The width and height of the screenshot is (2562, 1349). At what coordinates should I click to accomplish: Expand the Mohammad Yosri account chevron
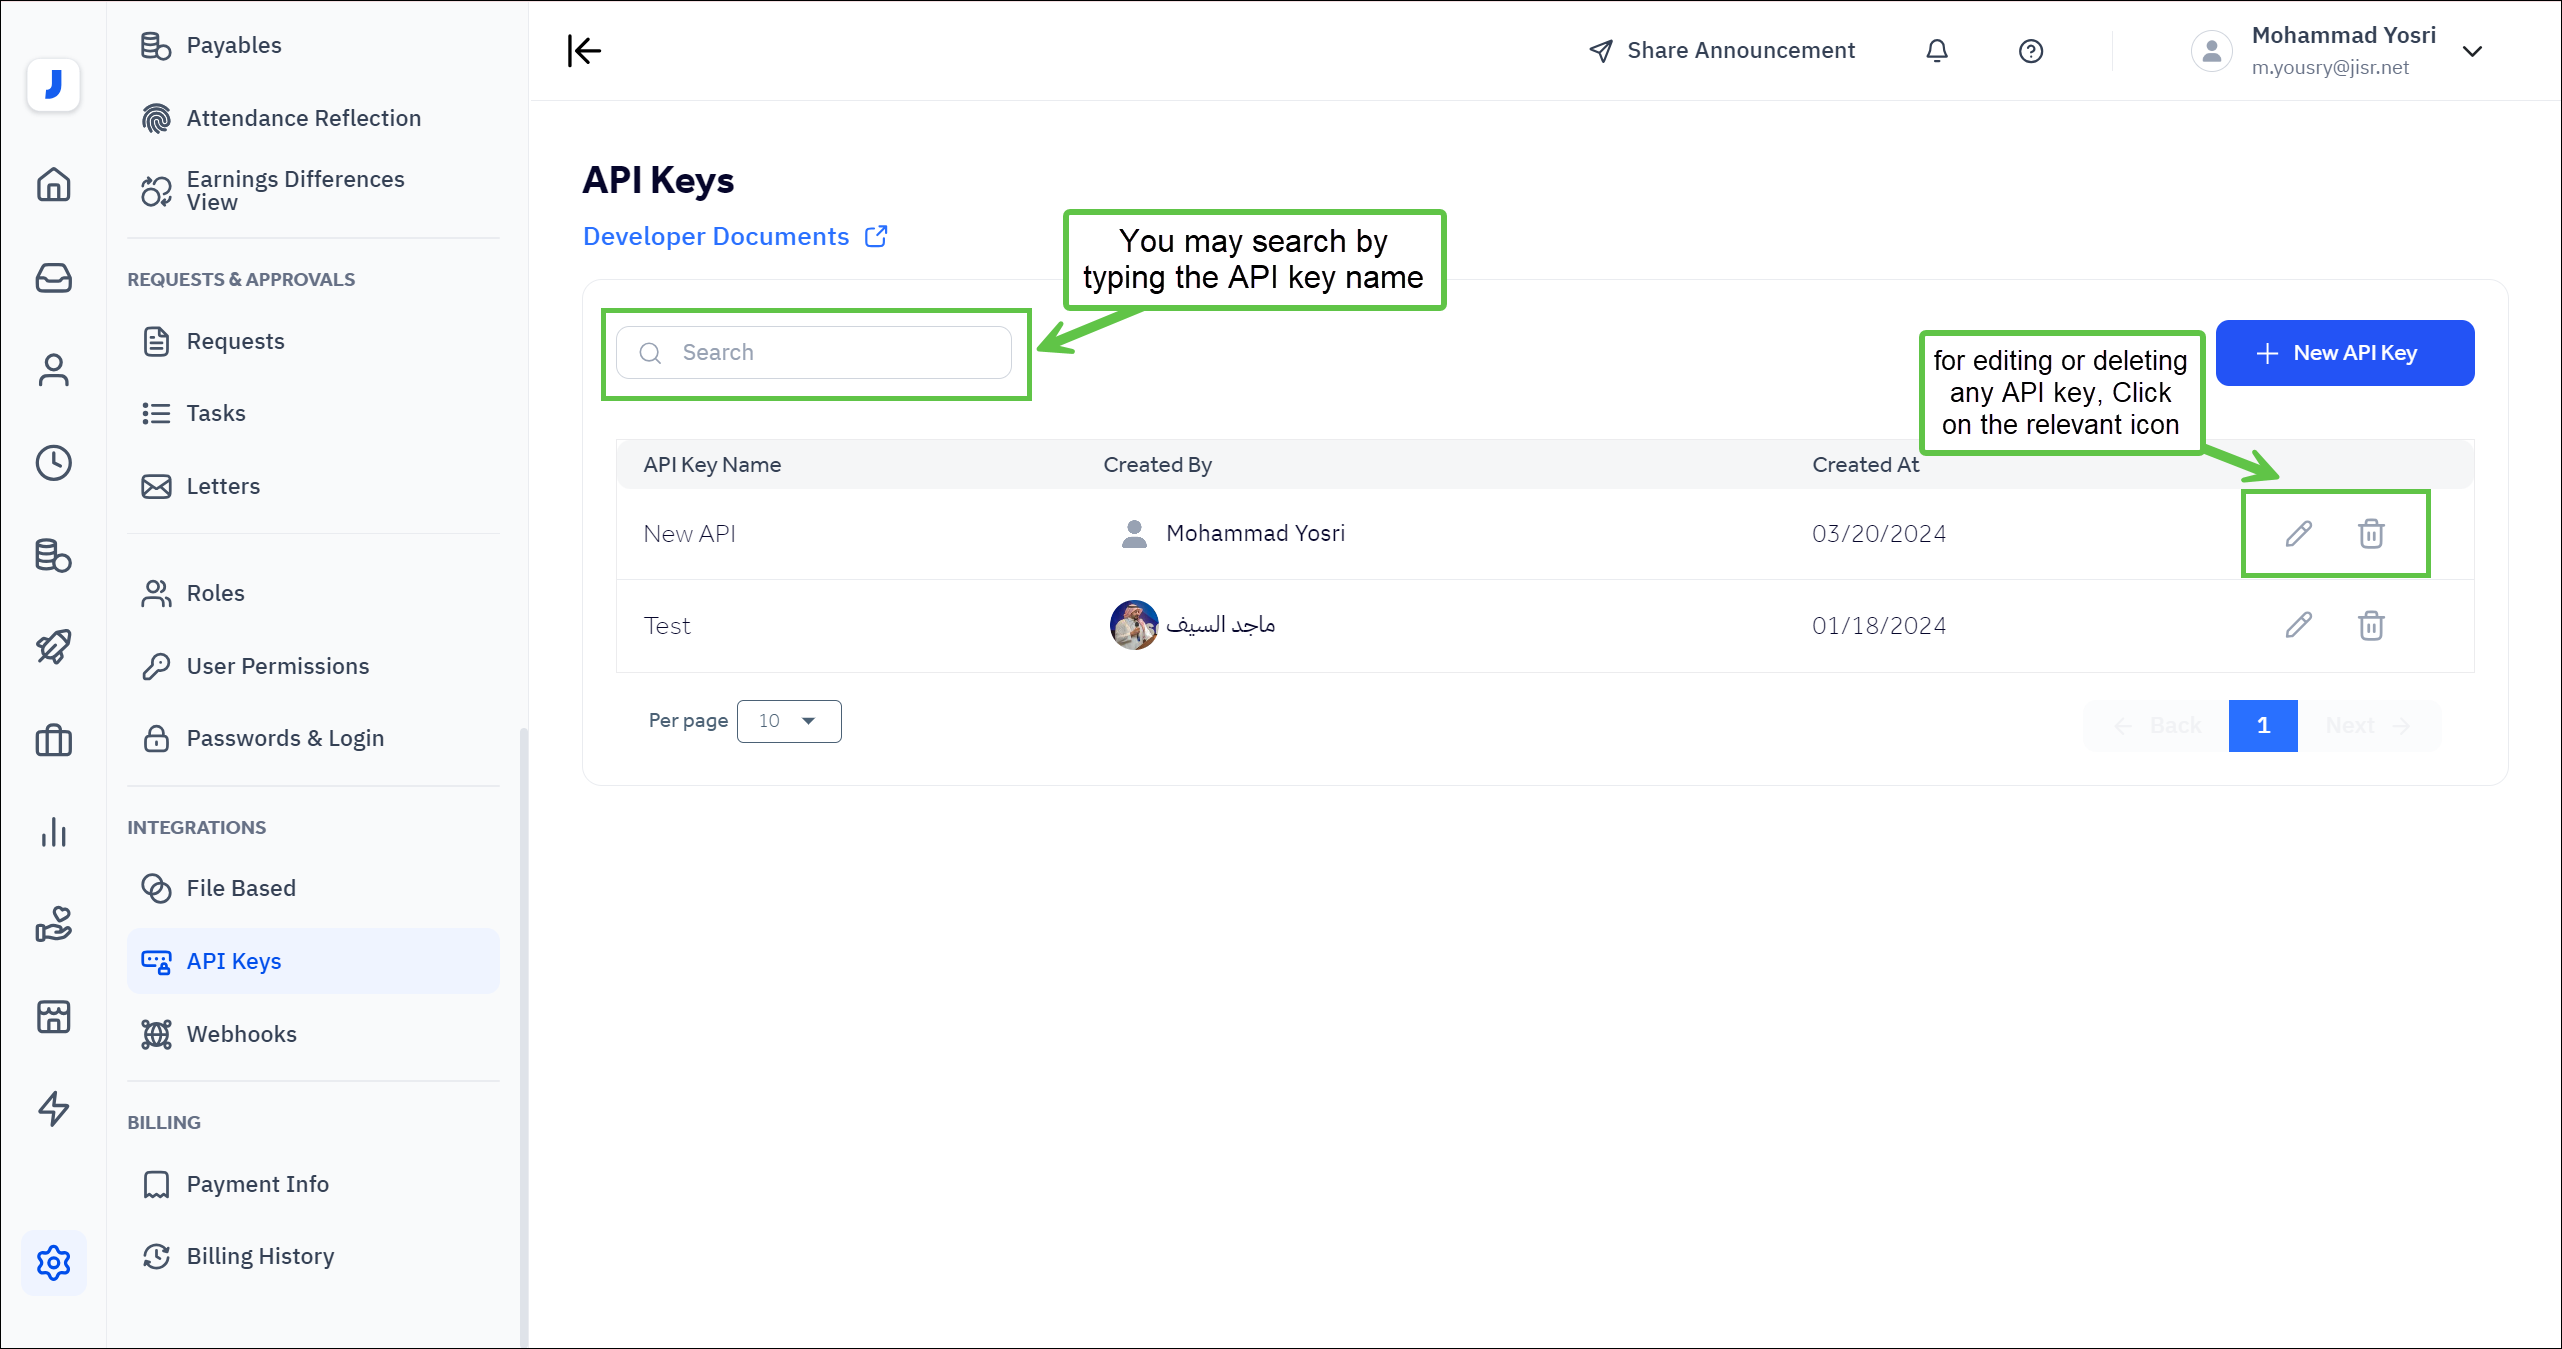tap(2472, 50)
